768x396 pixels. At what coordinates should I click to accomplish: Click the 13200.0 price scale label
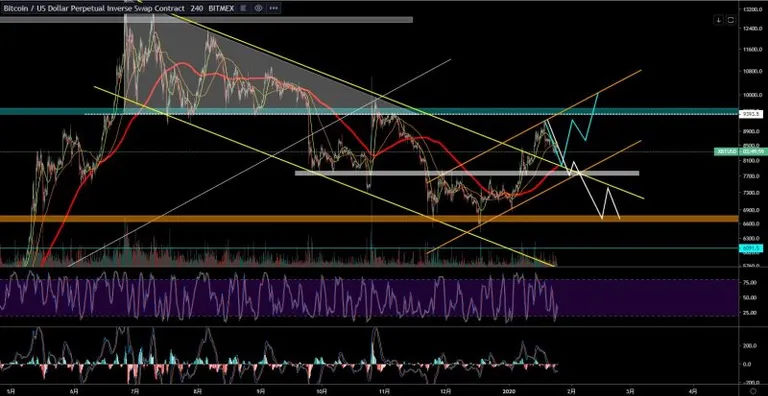(x=752, y=10)
